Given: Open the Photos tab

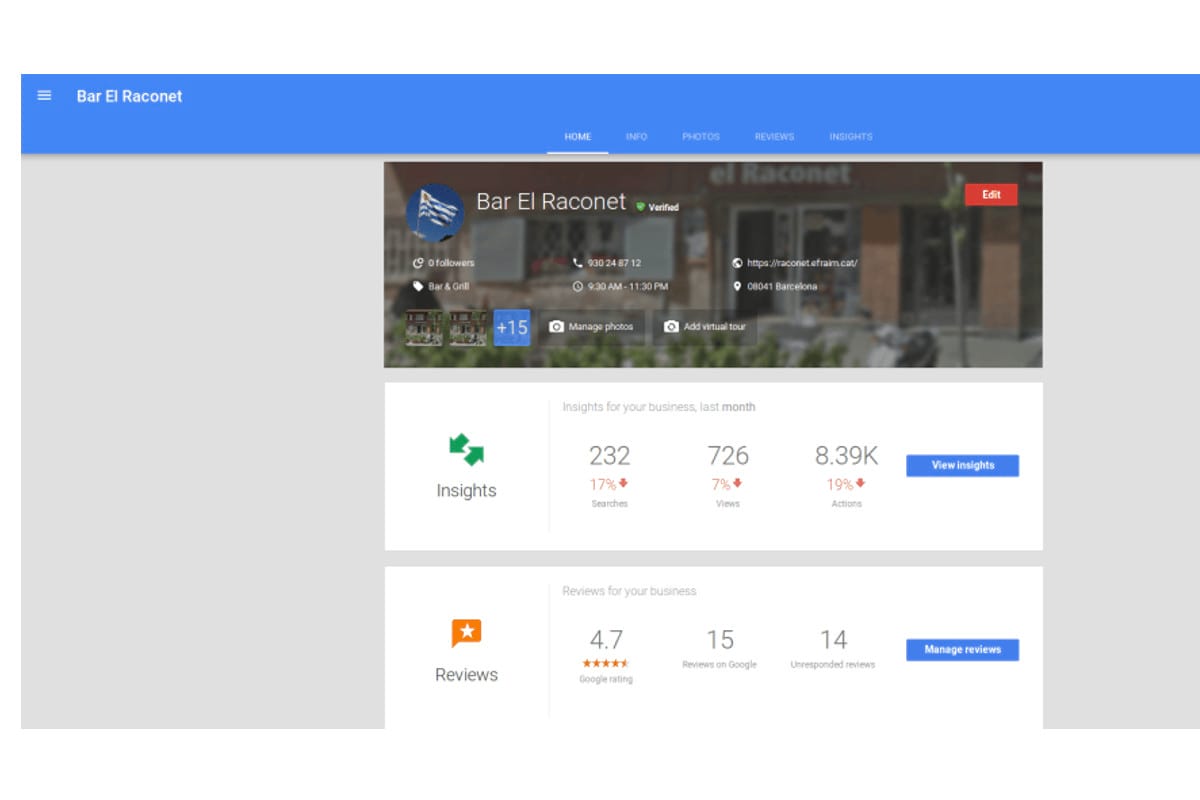Looking at the screenshot, I should tap(701, 137).
